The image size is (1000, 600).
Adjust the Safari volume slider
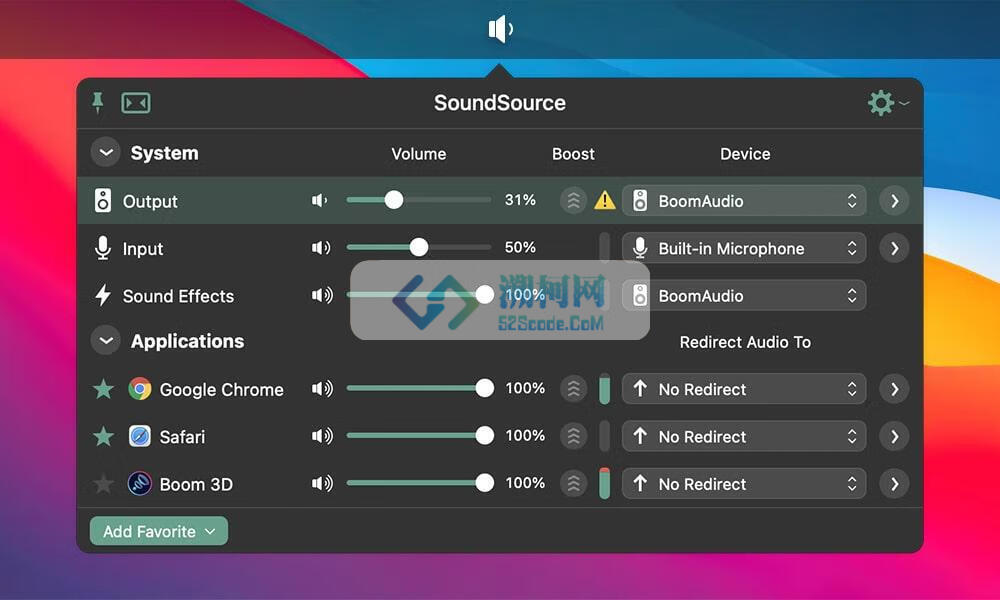point(420,435)
